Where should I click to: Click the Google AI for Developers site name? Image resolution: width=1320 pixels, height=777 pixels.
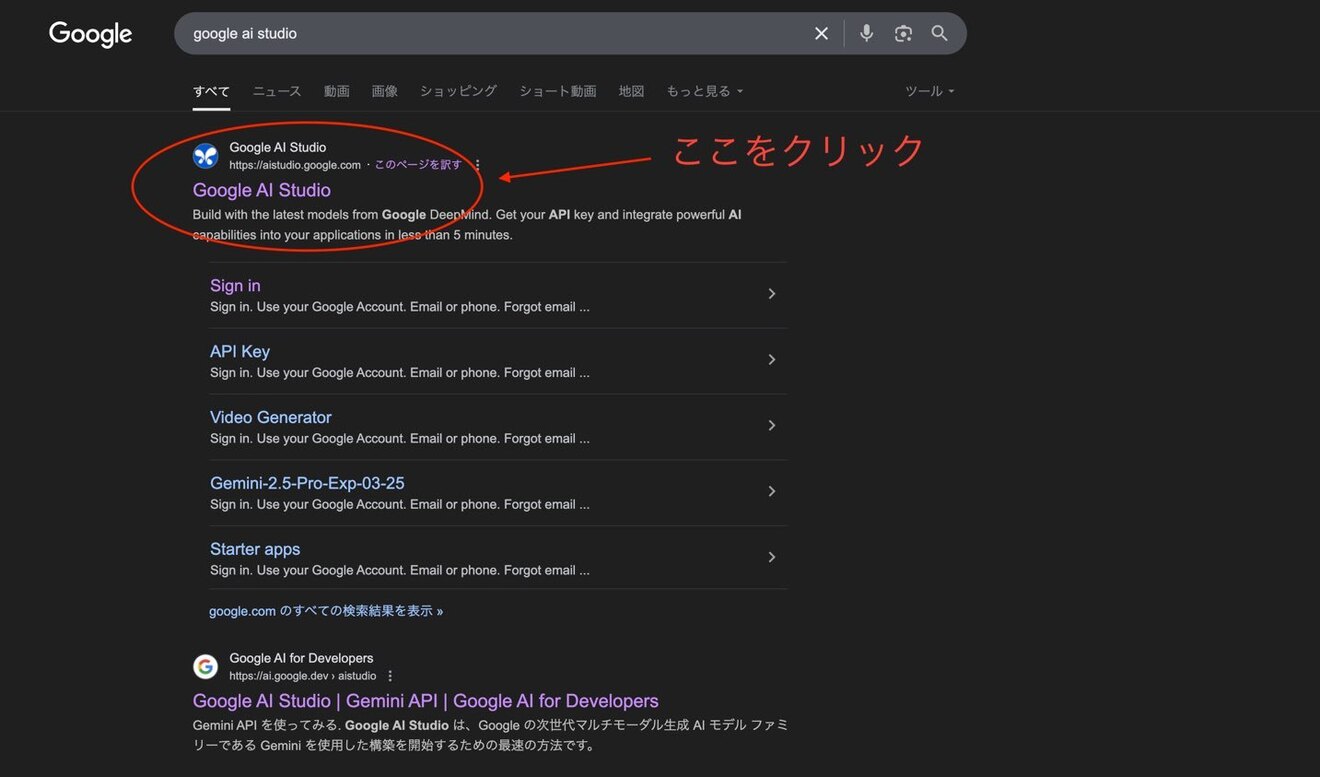coord(301,658)
